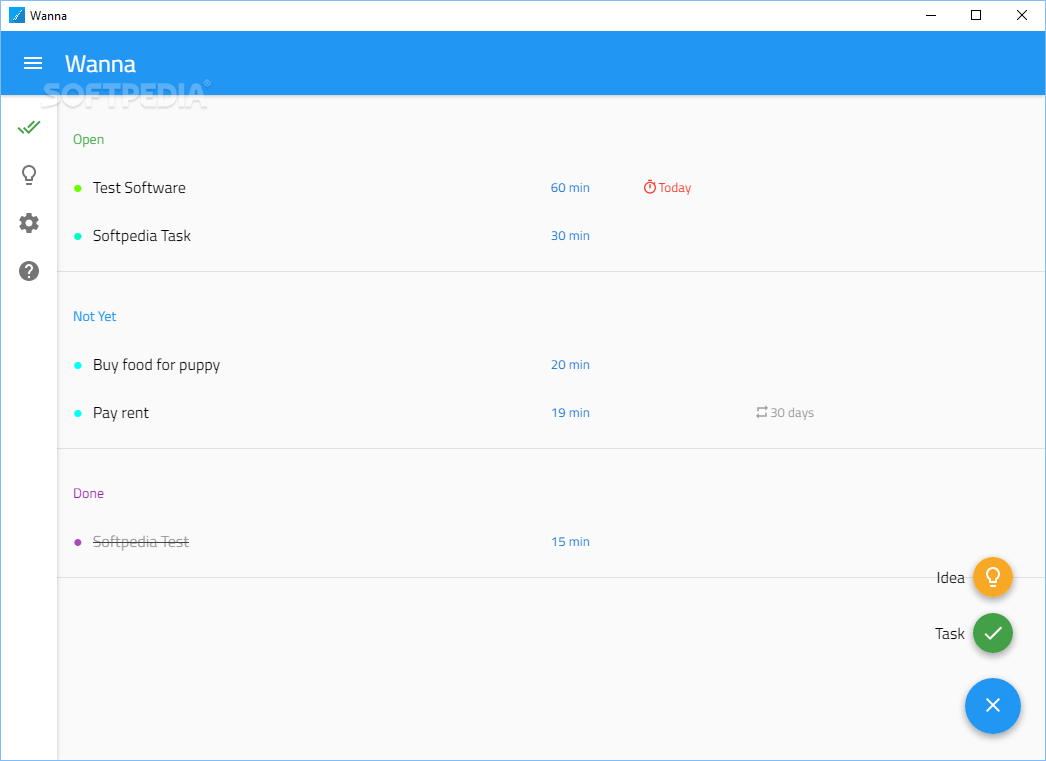Click status dot of Pay rent
1046x761 pixels.
(x=78, y=414)
